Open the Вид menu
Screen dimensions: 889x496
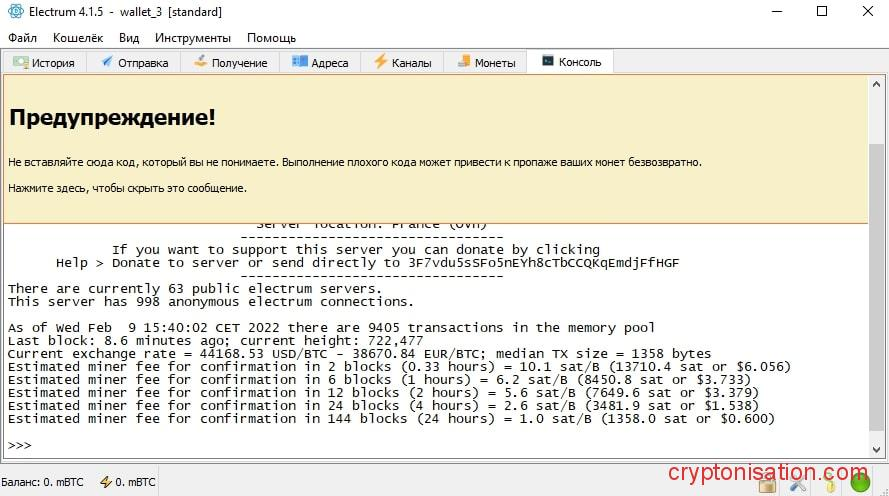[129, 38]
